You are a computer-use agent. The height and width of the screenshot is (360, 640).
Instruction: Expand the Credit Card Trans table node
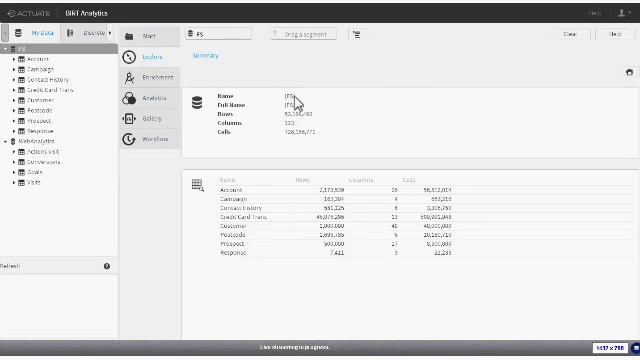pos(14,90)
